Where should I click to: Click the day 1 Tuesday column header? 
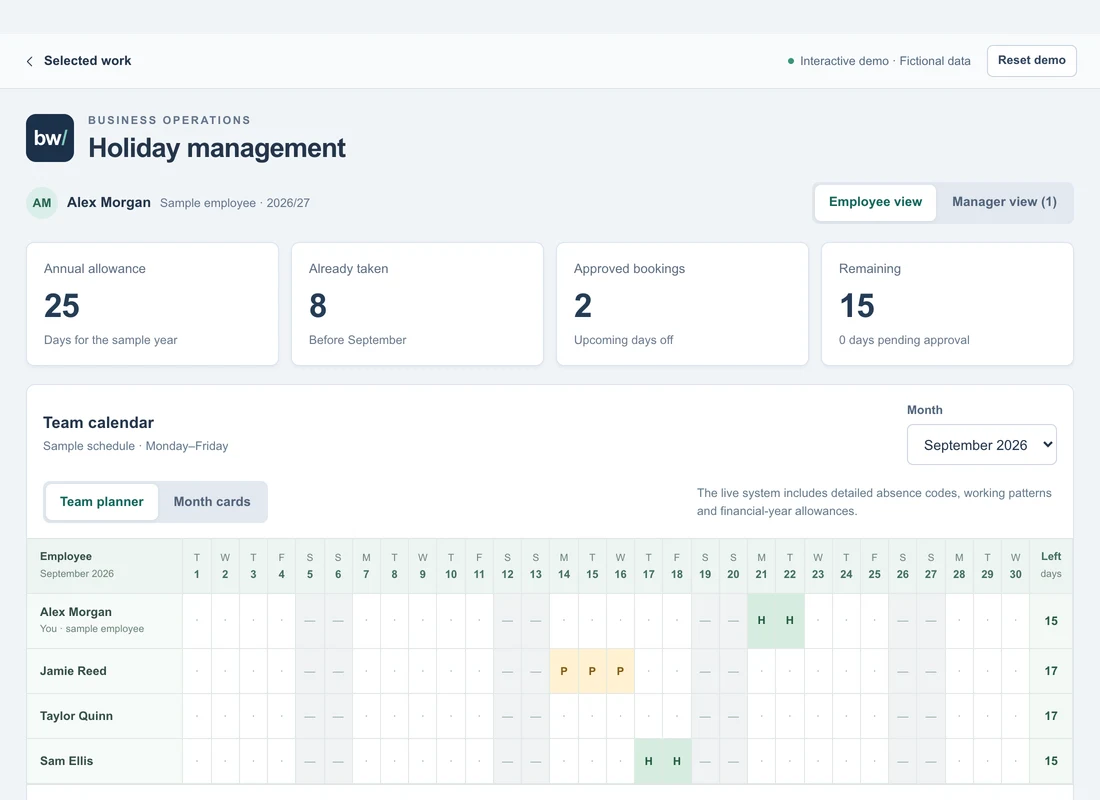(x=197, y=566)
